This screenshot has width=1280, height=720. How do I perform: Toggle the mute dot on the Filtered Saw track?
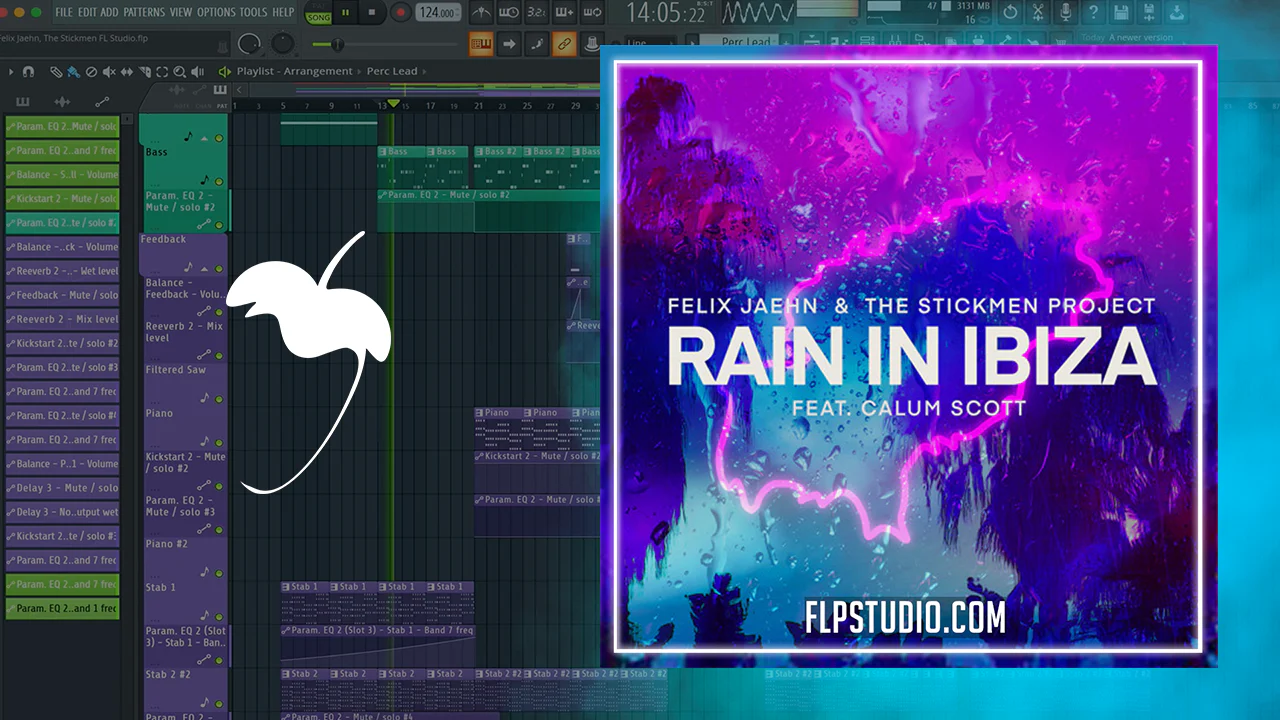(219, 399)
